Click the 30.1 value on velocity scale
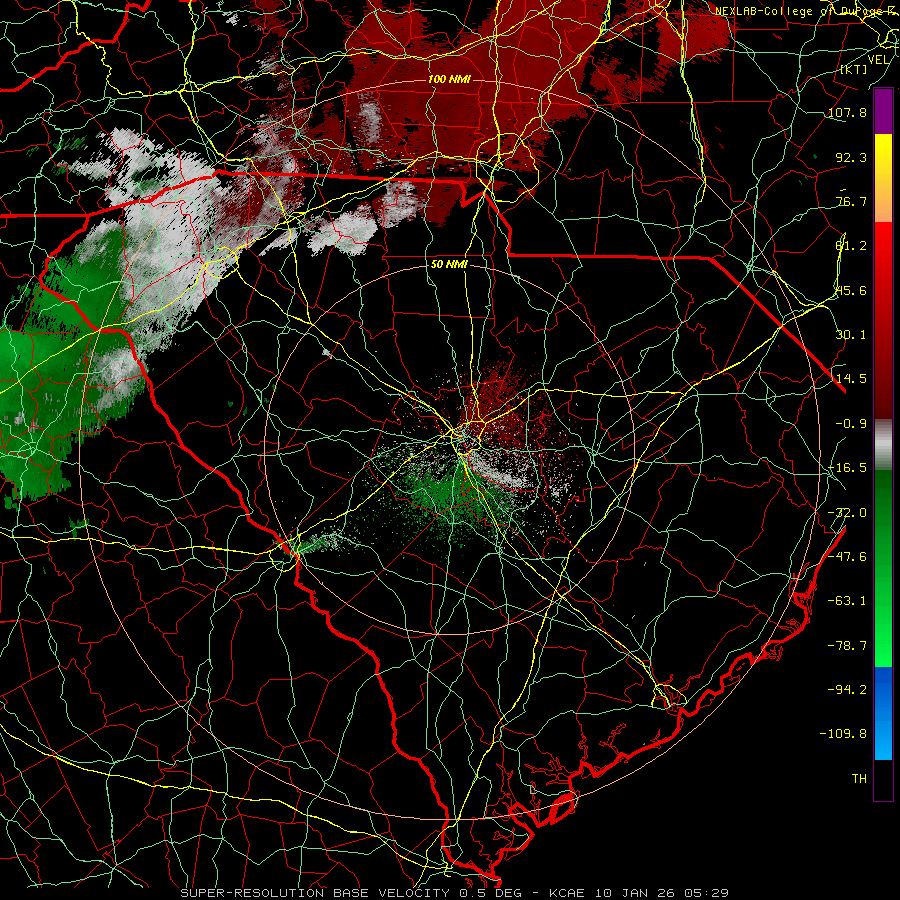900x900 pixels. click(851, 335)
